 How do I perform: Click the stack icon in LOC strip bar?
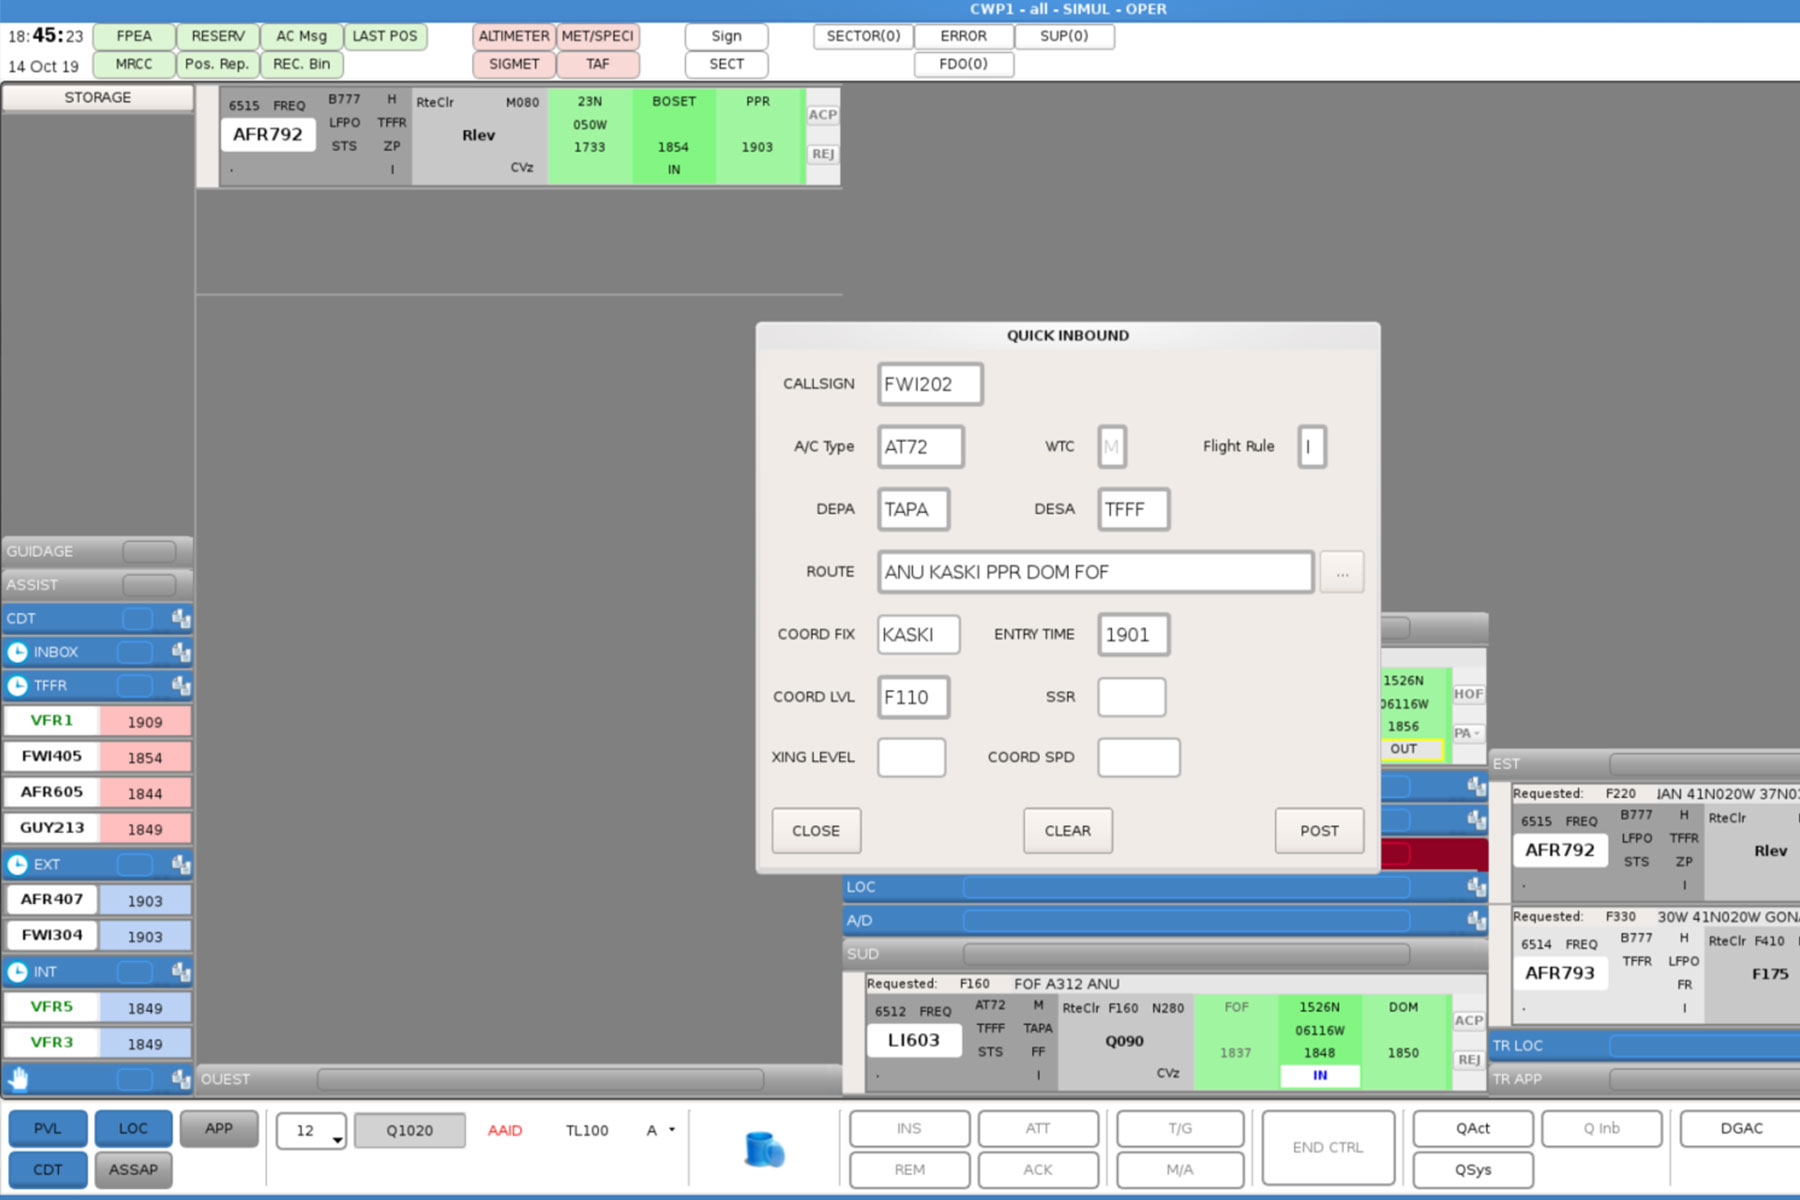1476,886
